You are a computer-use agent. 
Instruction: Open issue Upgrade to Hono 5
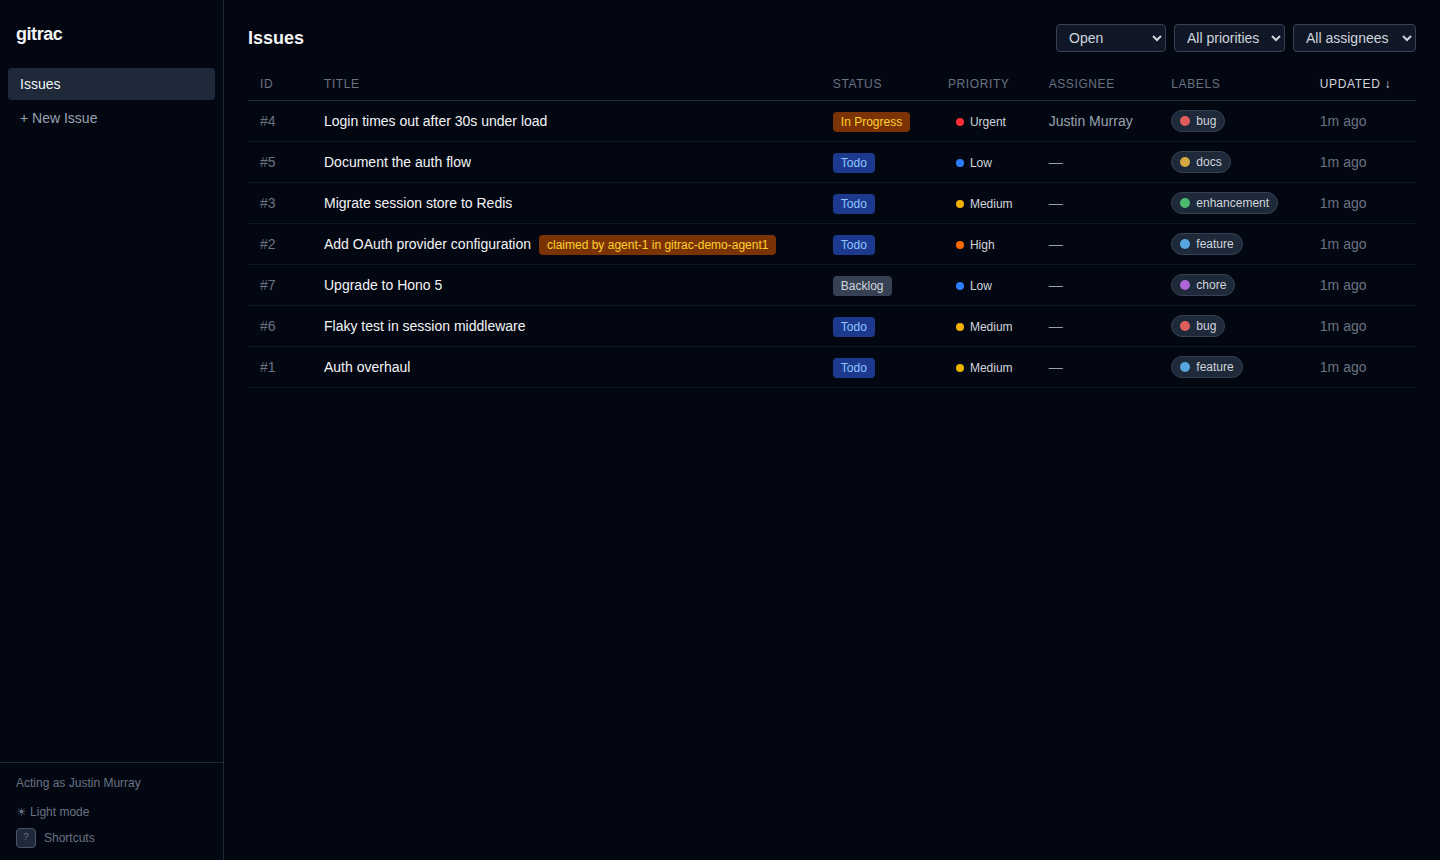point(383,285)
